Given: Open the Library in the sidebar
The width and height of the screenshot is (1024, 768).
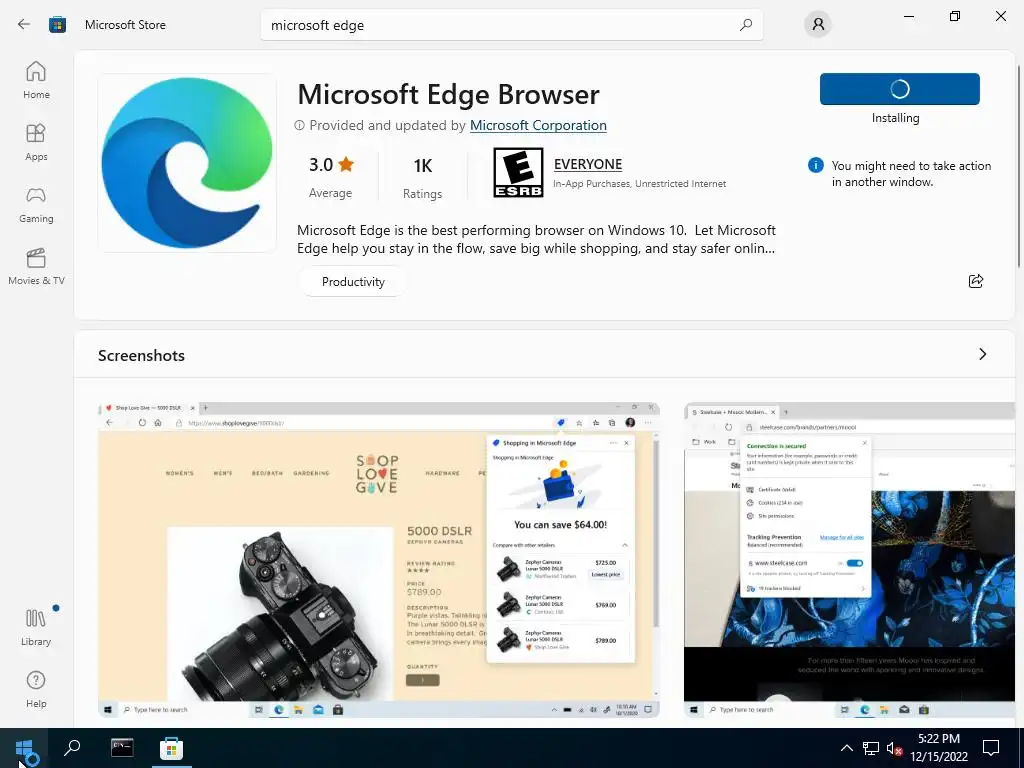Looking at the screenshot, I should (x=36, y=627).
